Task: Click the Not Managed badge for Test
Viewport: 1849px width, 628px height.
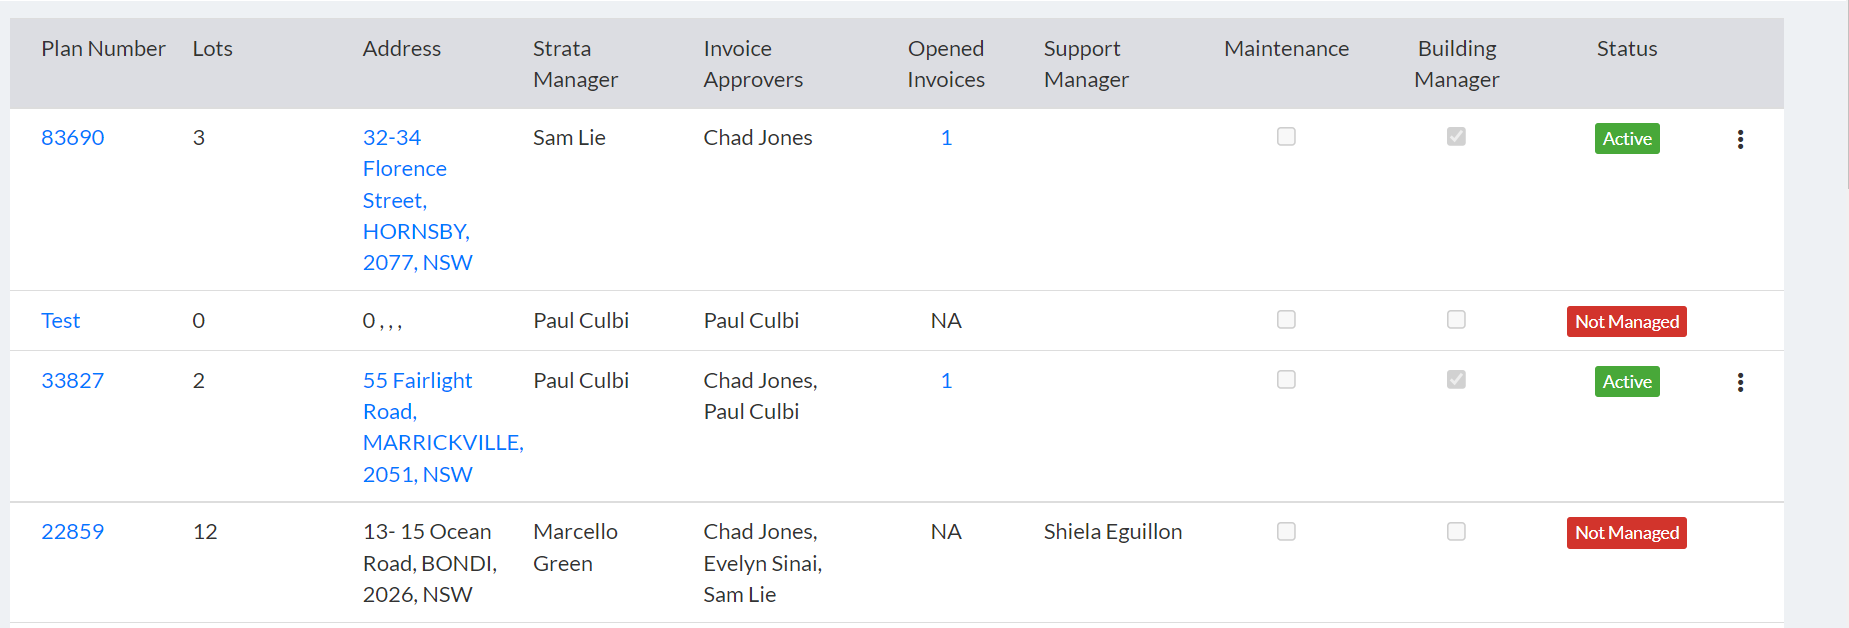Action: coord(1626,321)
